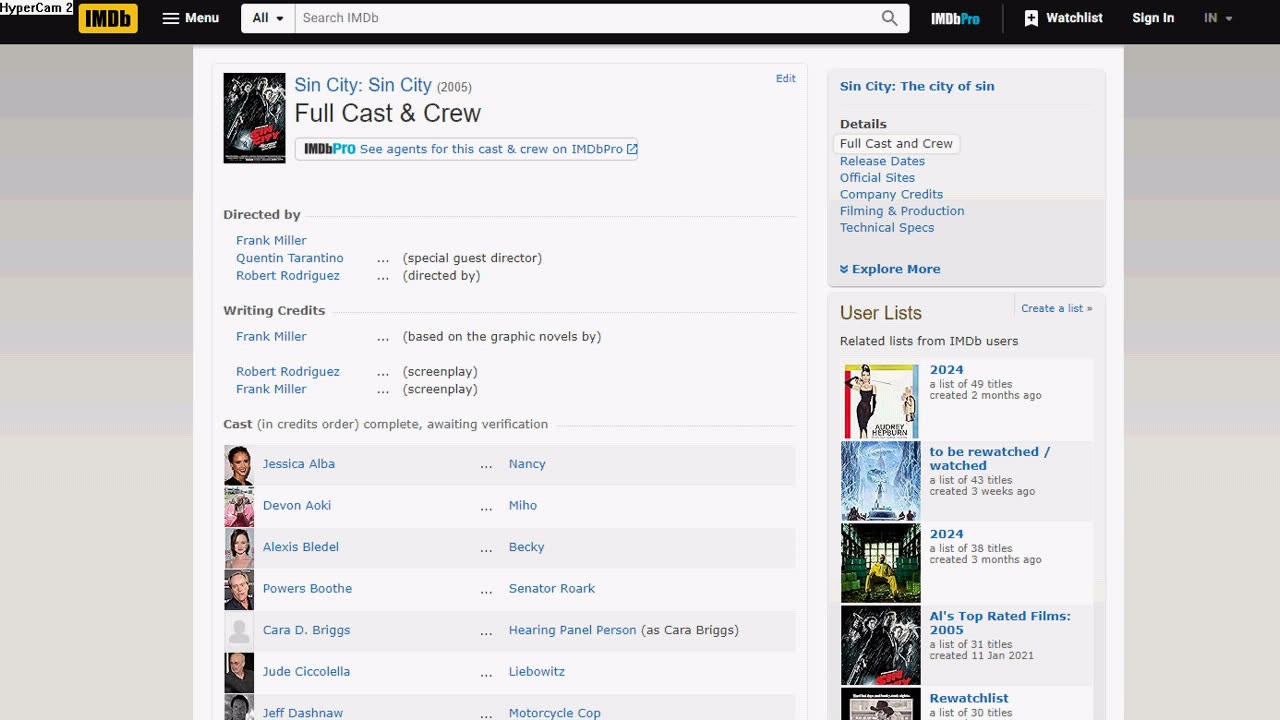Click the Audrey Hepburn list thumbnail
The height and width of the screenshot is (720, 1280).
881,401
